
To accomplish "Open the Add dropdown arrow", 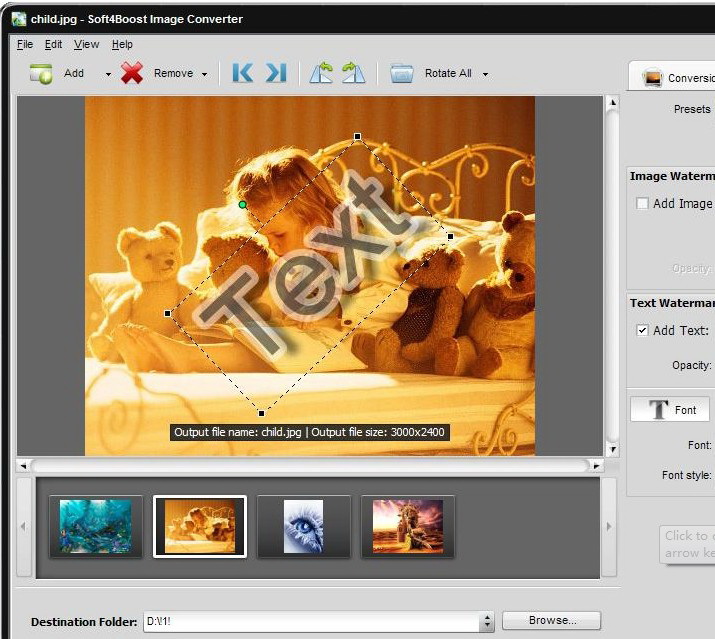I will click(x=108, y=74).
